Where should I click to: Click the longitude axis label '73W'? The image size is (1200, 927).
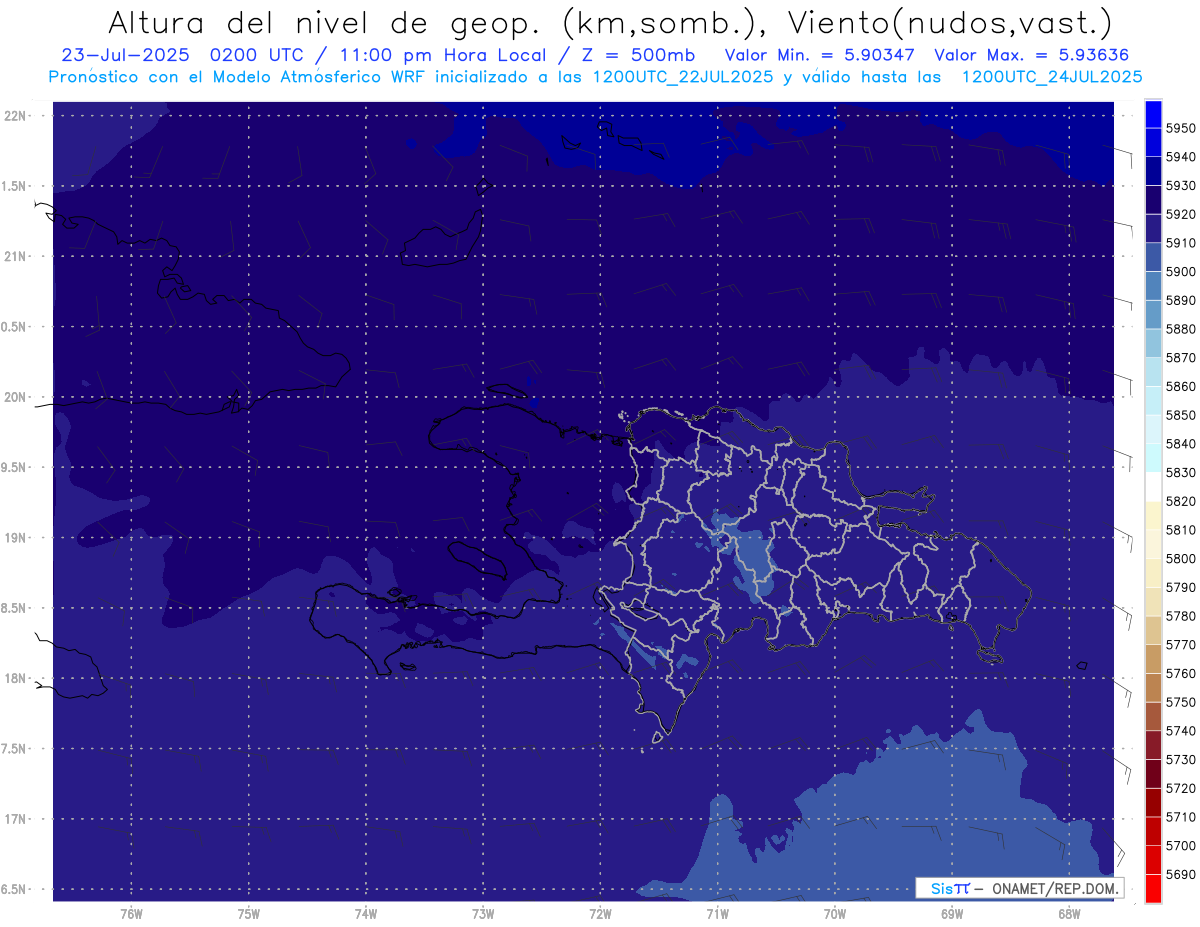483,914
